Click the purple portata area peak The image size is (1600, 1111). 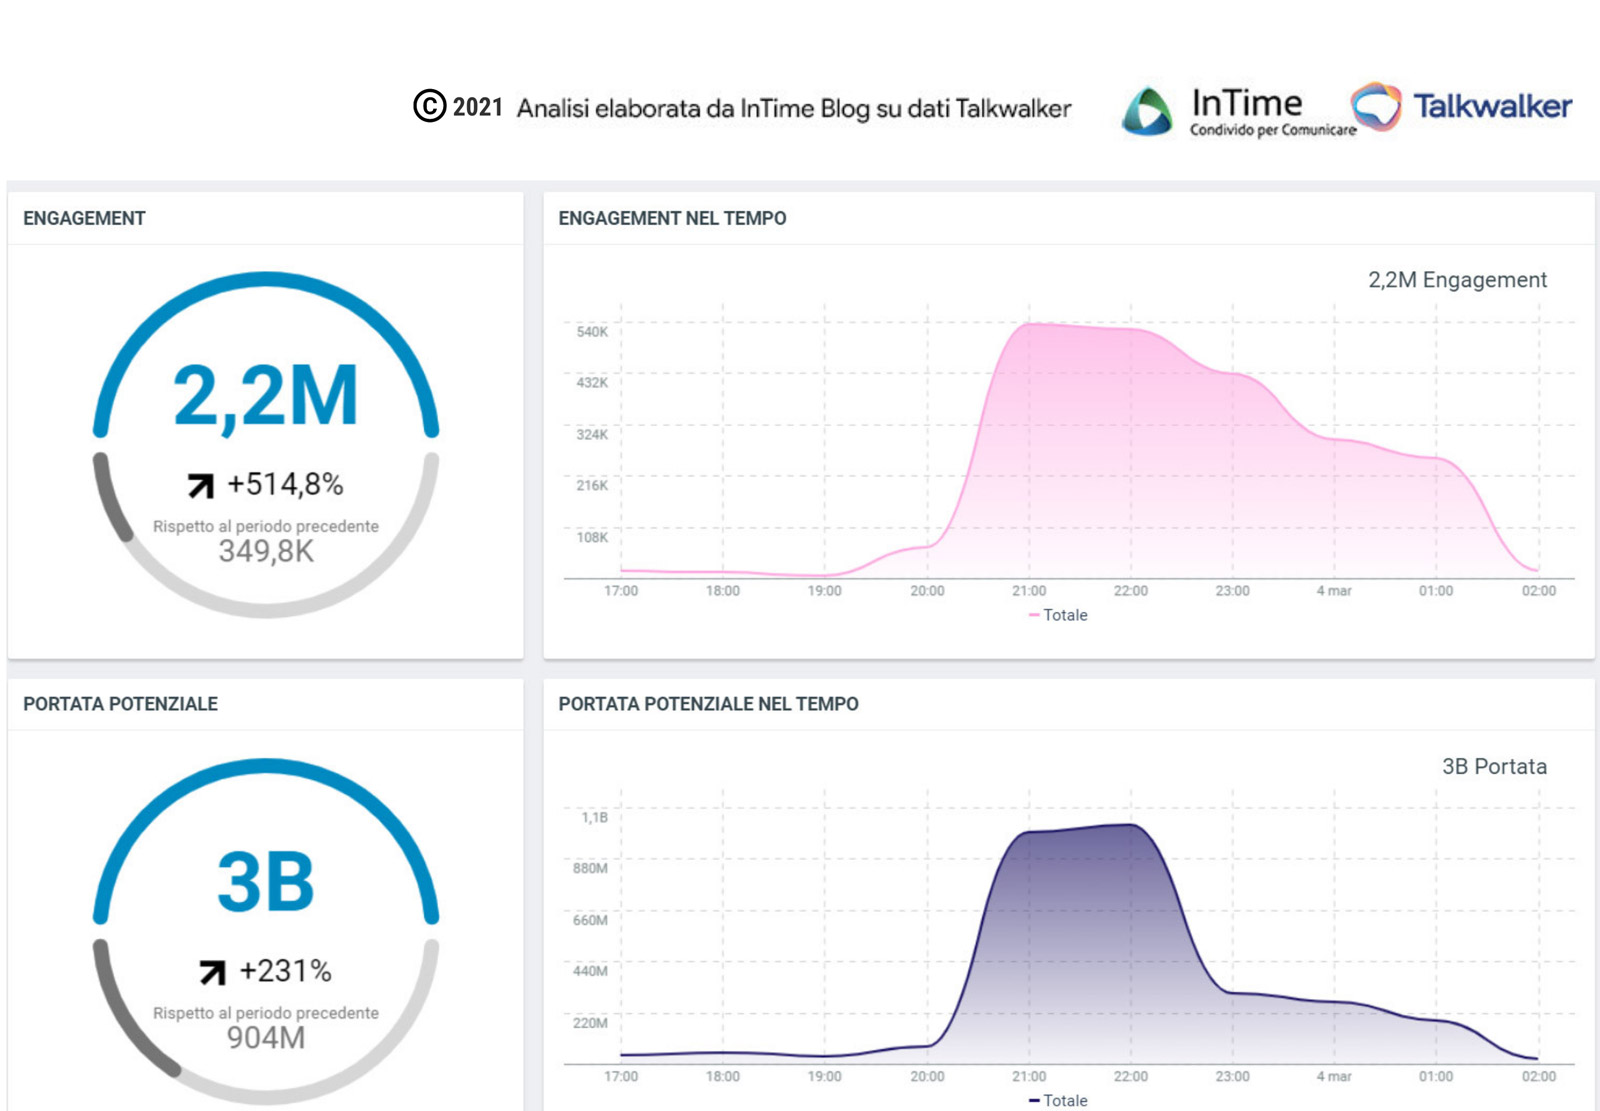[x=1130, y=825]
